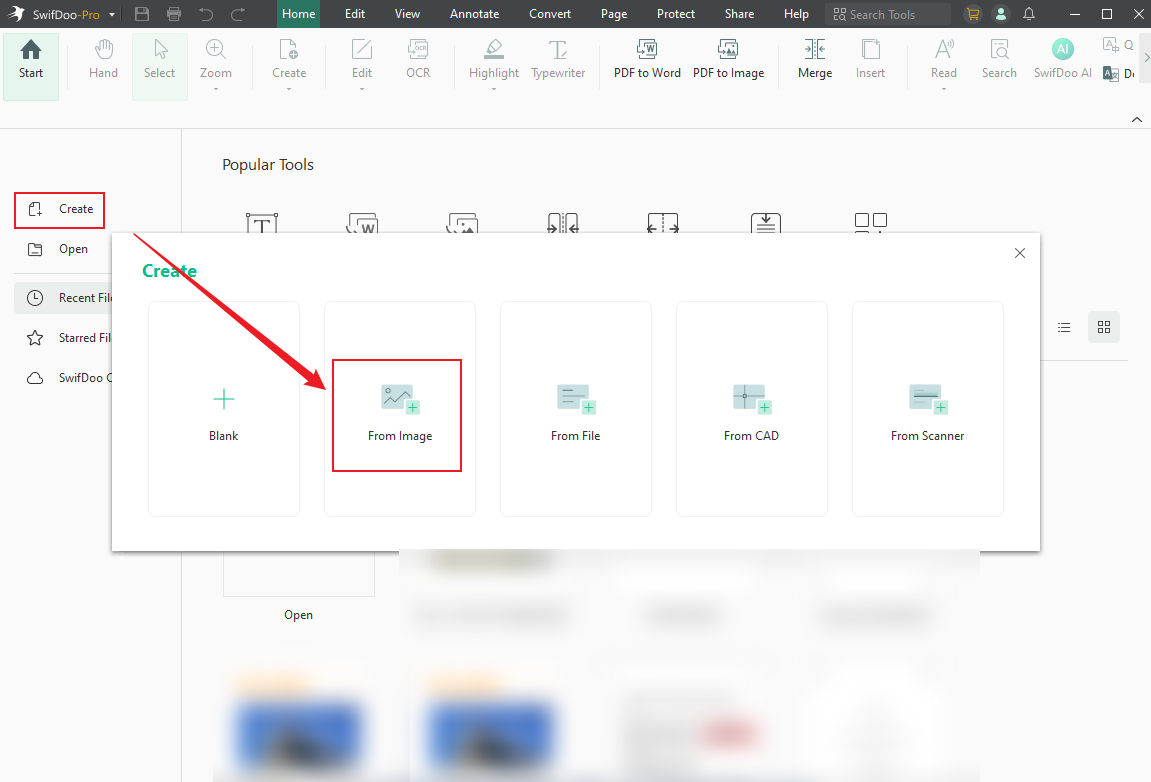This screenshot has height=782, width=1151.
Task: Click in the Search Tools field
Action: [888, 13]
